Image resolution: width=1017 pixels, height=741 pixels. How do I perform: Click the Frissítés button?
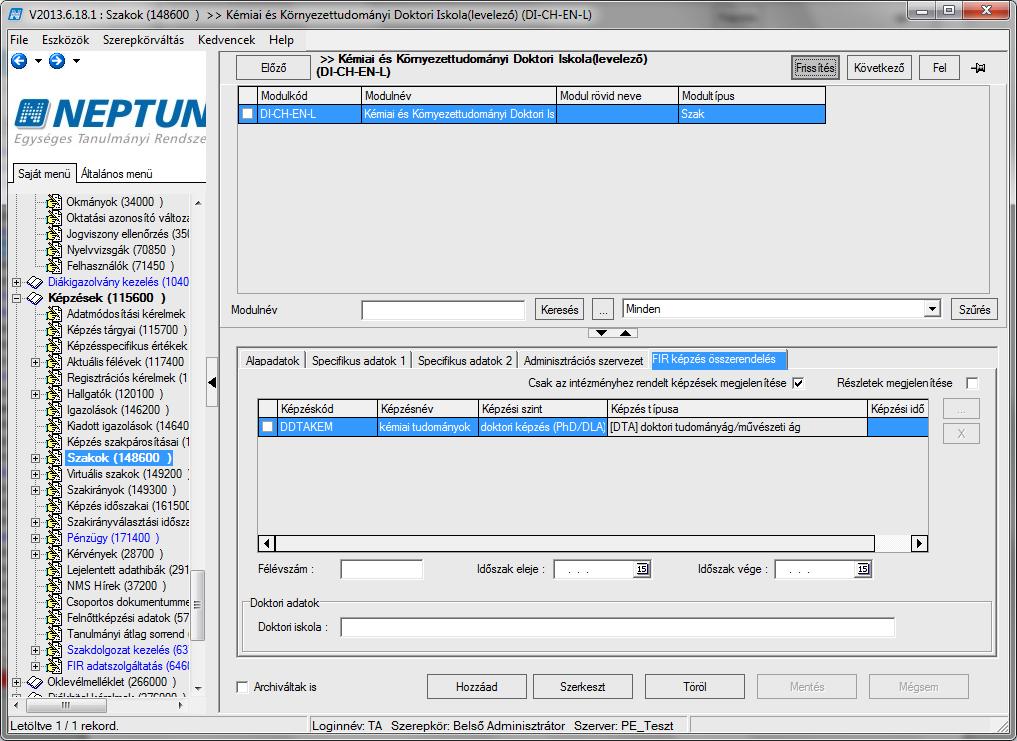[815, 67]
